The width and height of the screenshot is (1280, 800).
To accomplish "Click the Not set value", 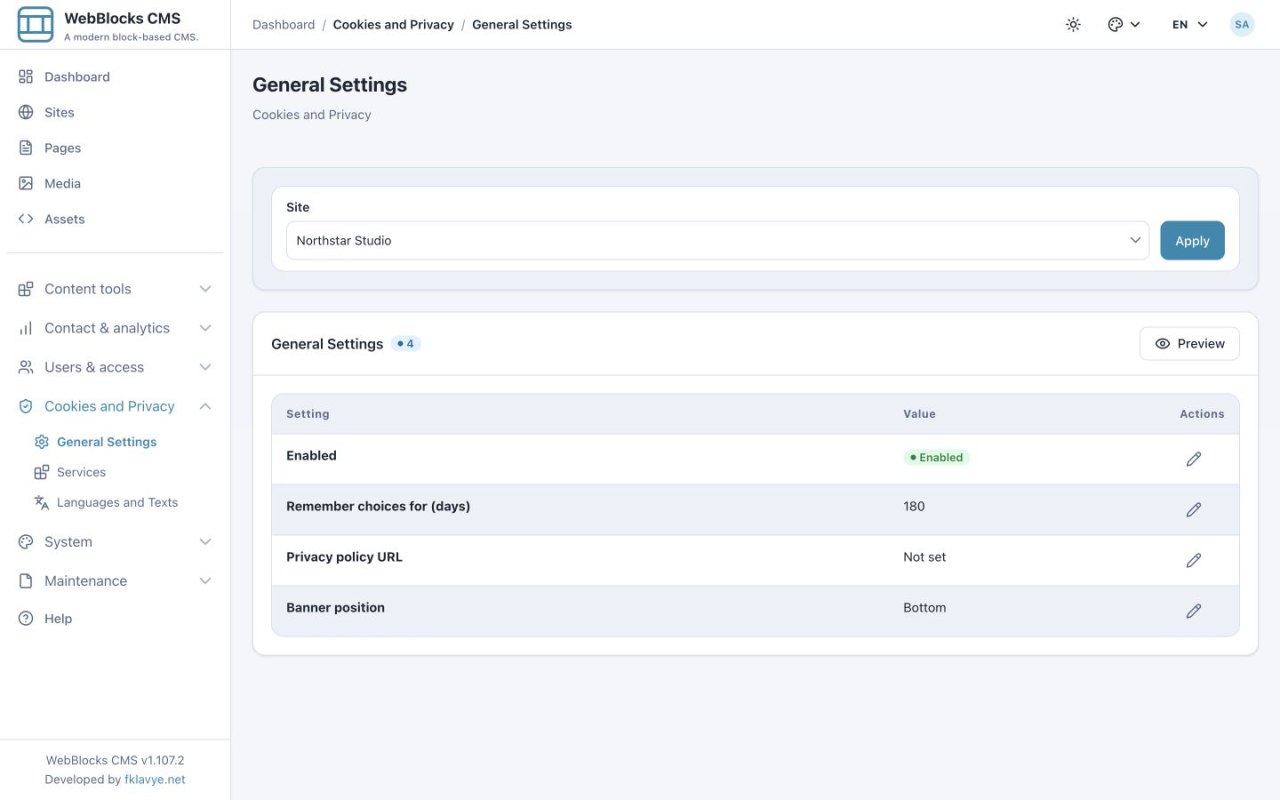I will coord(925,557).
